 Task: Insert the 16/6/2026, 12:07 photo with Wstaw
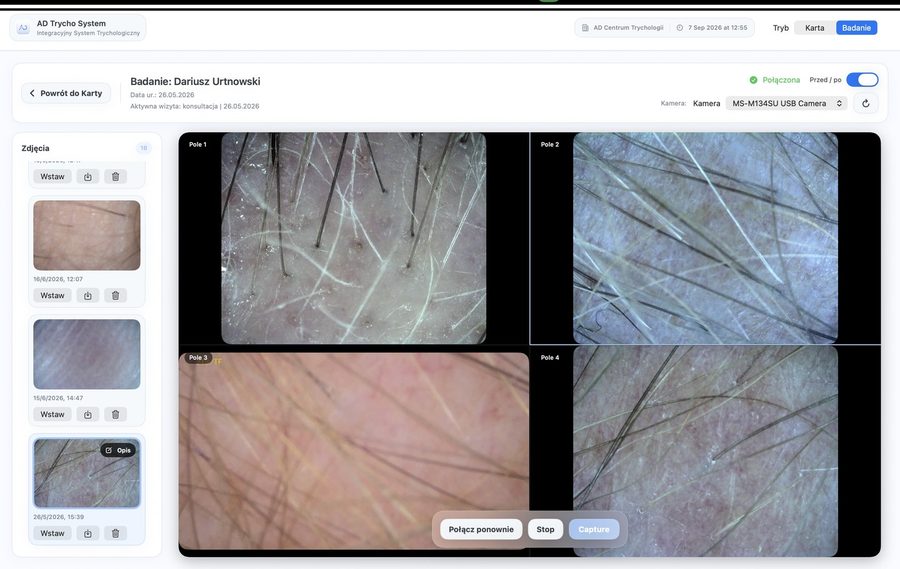click(52, 296)
